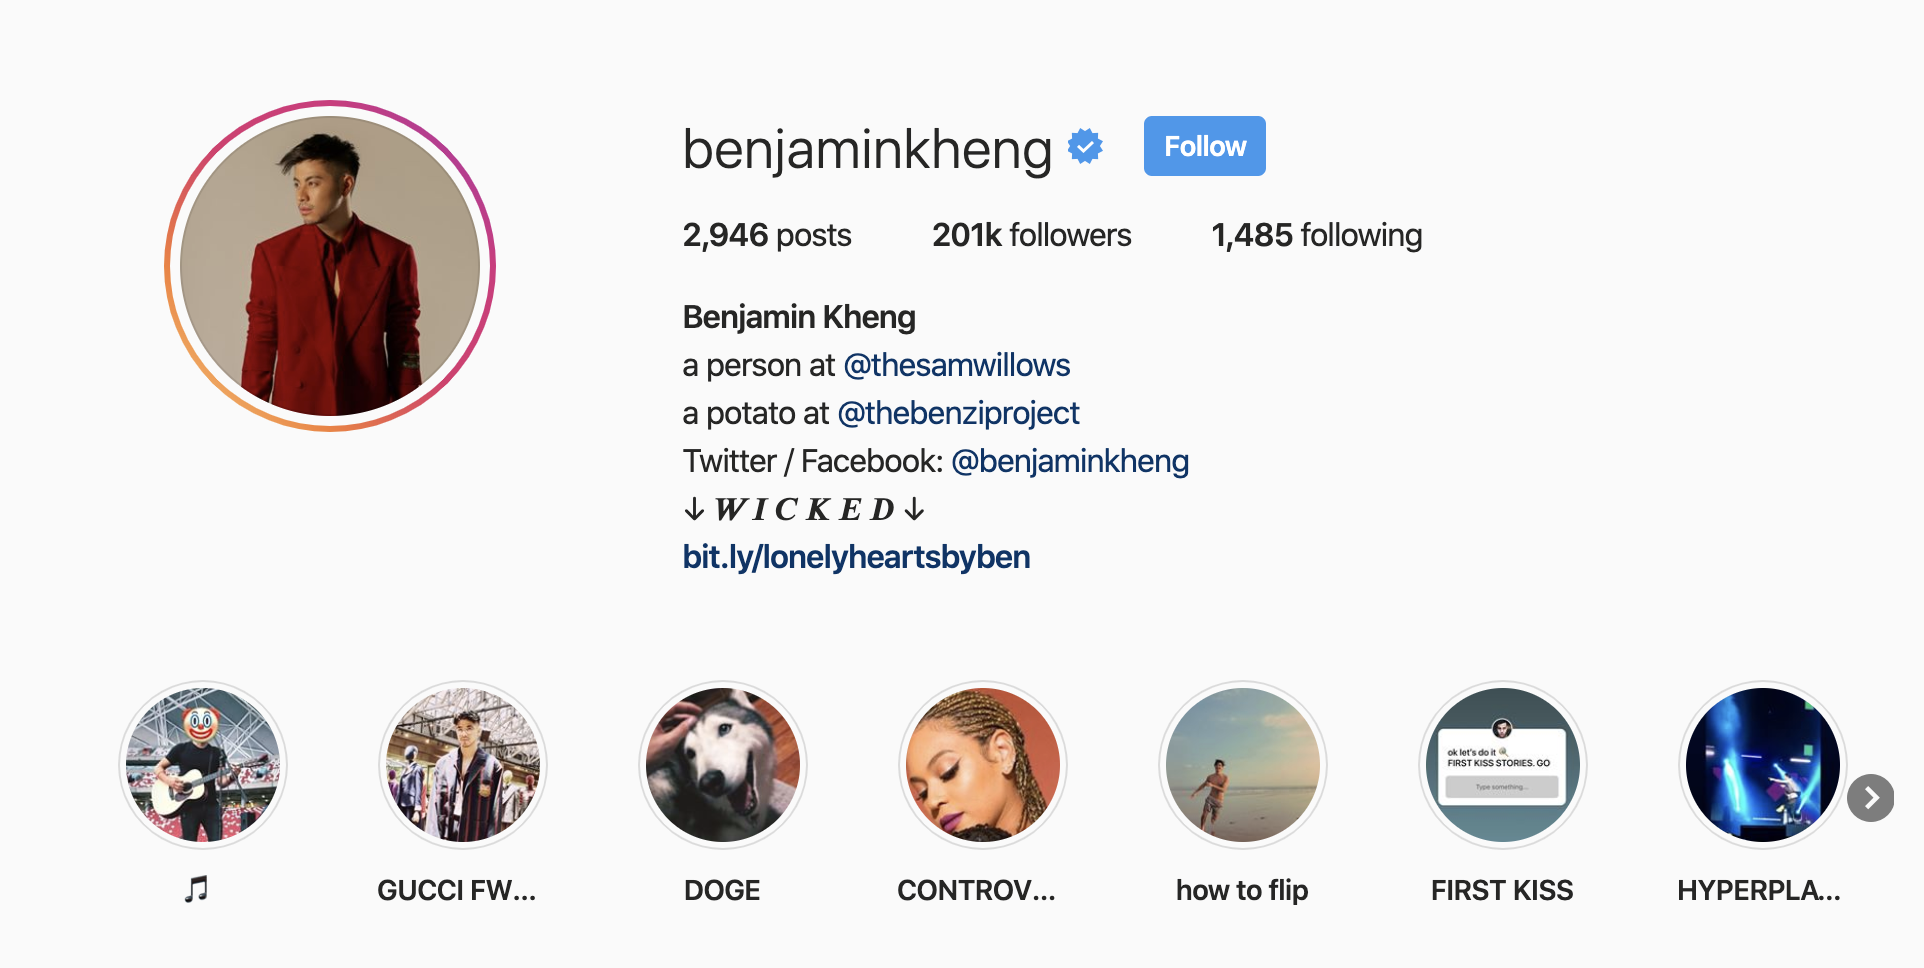Show more highlights with right arrow
This screenshot has height=968, width=1924.
(1871, 798)
